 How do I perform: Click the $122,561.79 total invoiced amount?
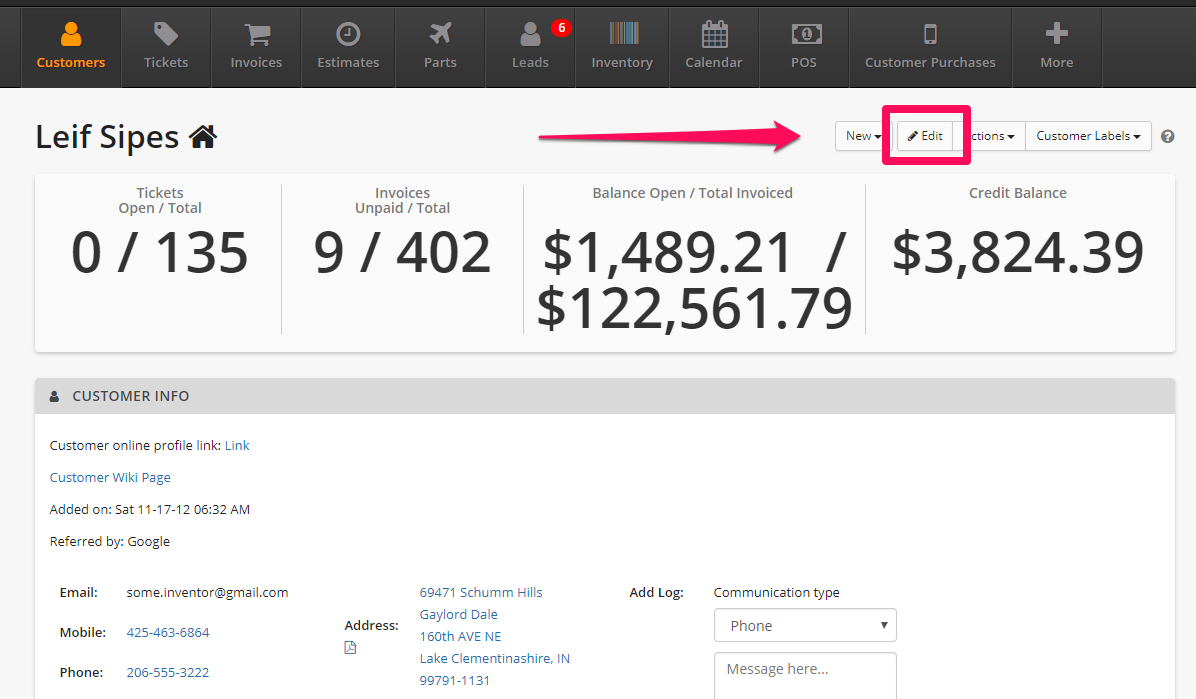[x=694, y=308]
